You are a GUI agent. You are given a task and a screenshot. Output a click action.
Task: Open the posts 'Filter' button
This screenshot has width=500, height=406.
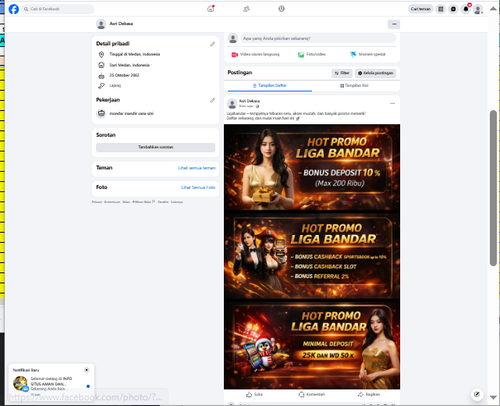[x=342, y=73]
